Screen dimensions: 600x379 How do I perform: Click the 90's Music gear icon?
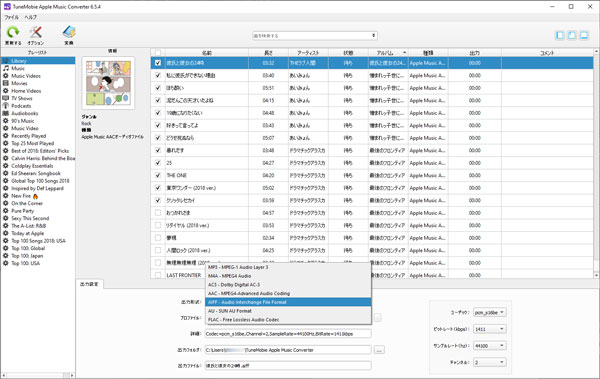pos(5,121)
